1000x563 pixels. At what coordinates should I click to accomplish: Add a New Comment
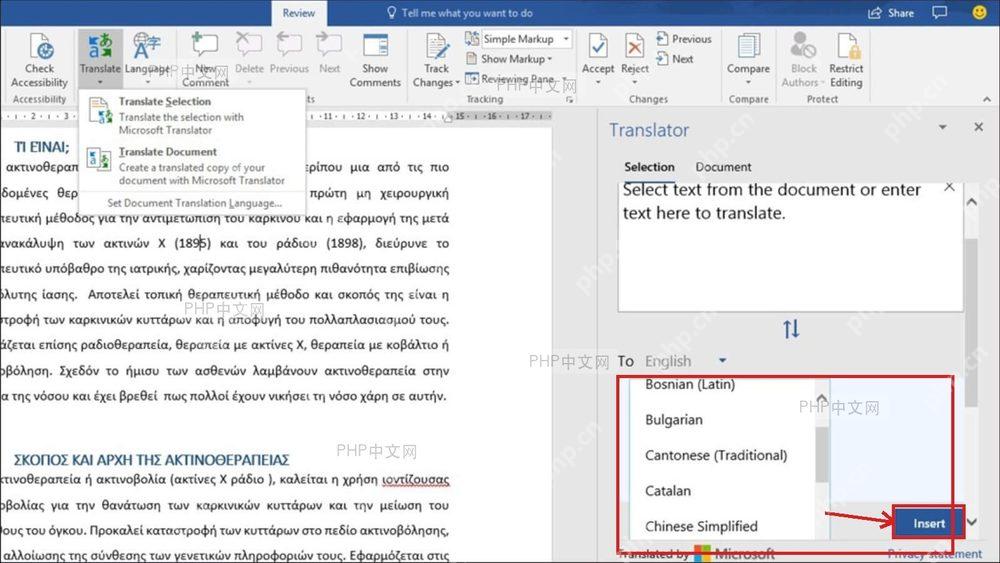[x=205, y=60]
